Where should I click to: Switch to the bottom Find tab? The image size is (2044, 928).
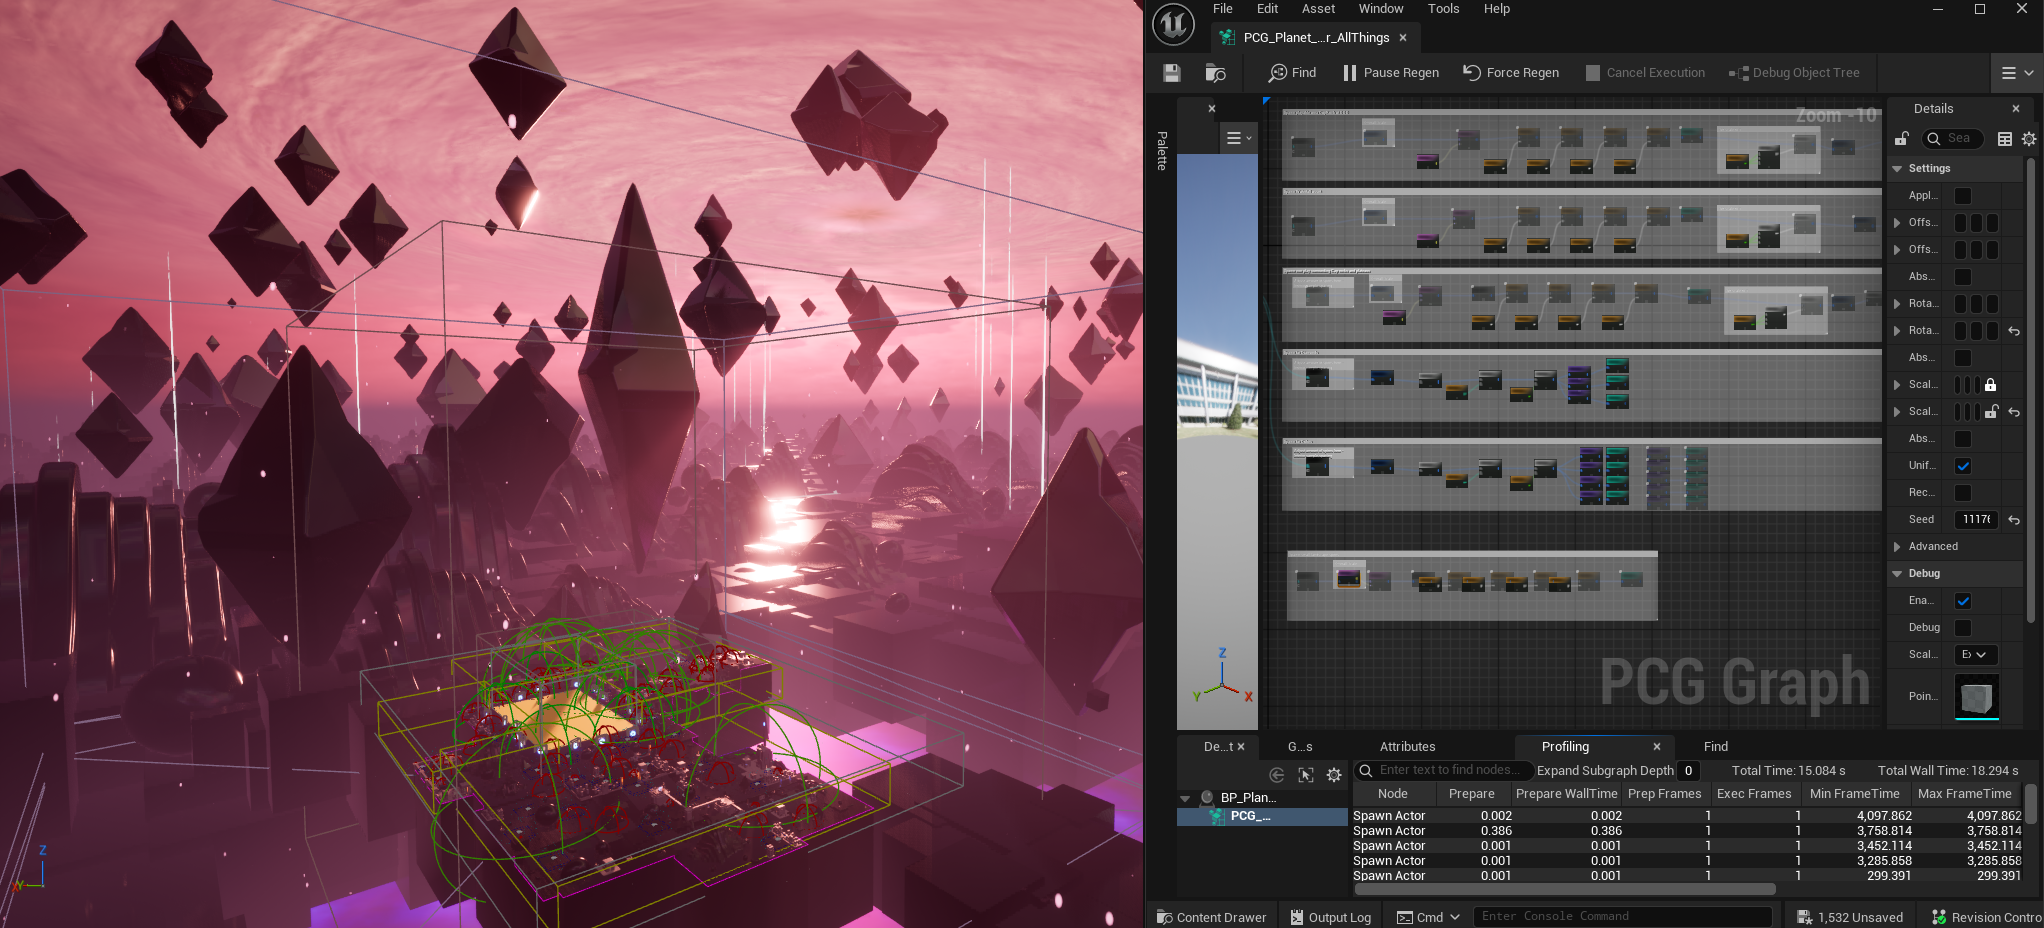[1716, 747]
